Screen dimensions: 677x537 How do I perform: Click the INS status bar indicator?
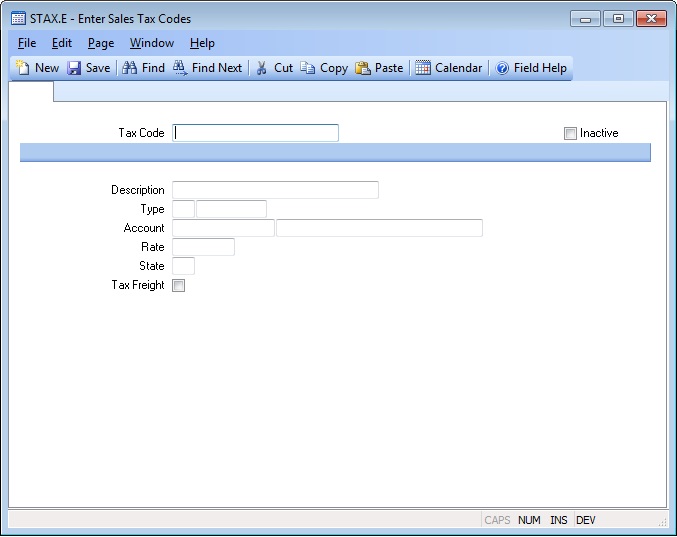[x=559, y=520]
